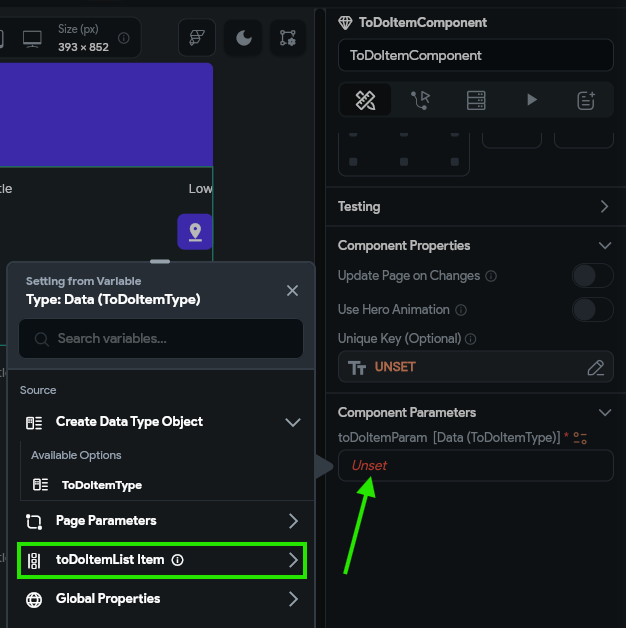Show info for Update Page on Changes
The width and height of the screenshot is (626, 628).
[491, 276]
